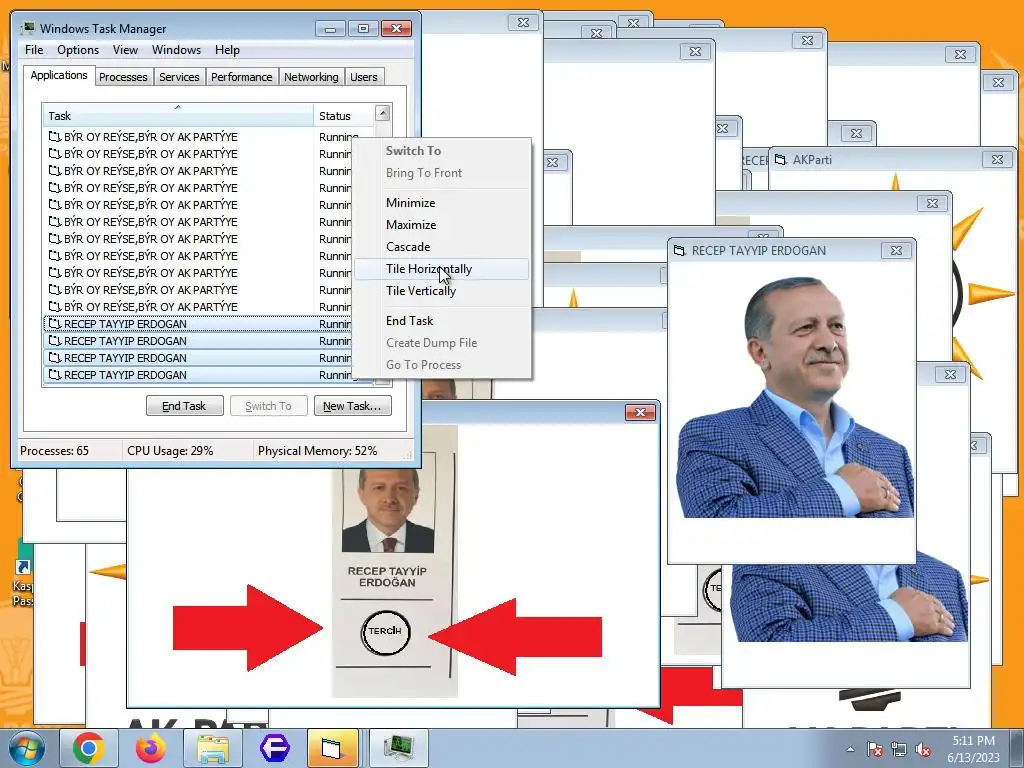This screenshot has height=768, width=1024.
Task: Open the Windows menu in Task Manager
Action: pos(176,50)
